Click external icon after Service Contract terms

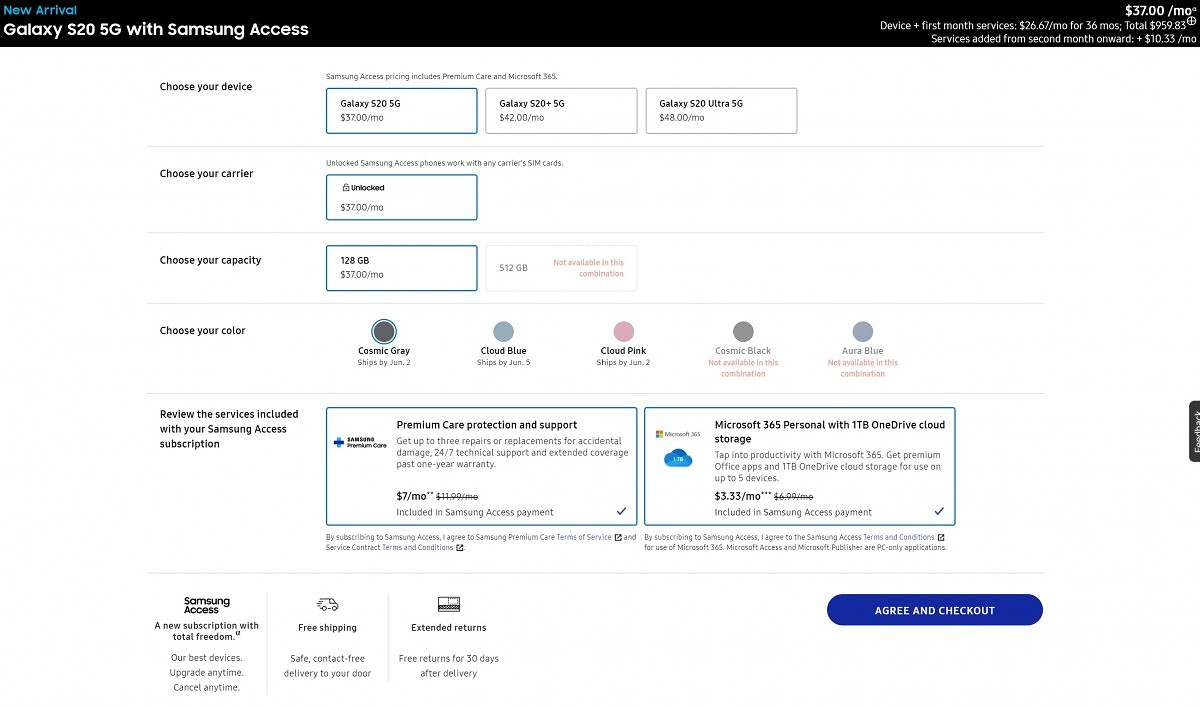pyautogui.click(x=460, y=547)
